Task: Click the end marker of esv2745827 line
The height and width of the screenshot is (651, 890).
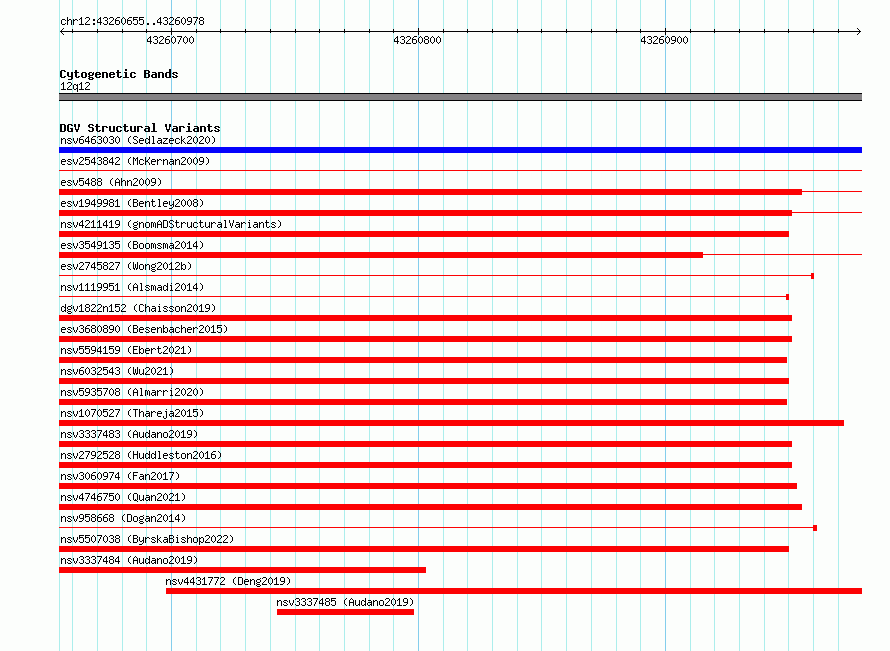Action: [812, 276]
